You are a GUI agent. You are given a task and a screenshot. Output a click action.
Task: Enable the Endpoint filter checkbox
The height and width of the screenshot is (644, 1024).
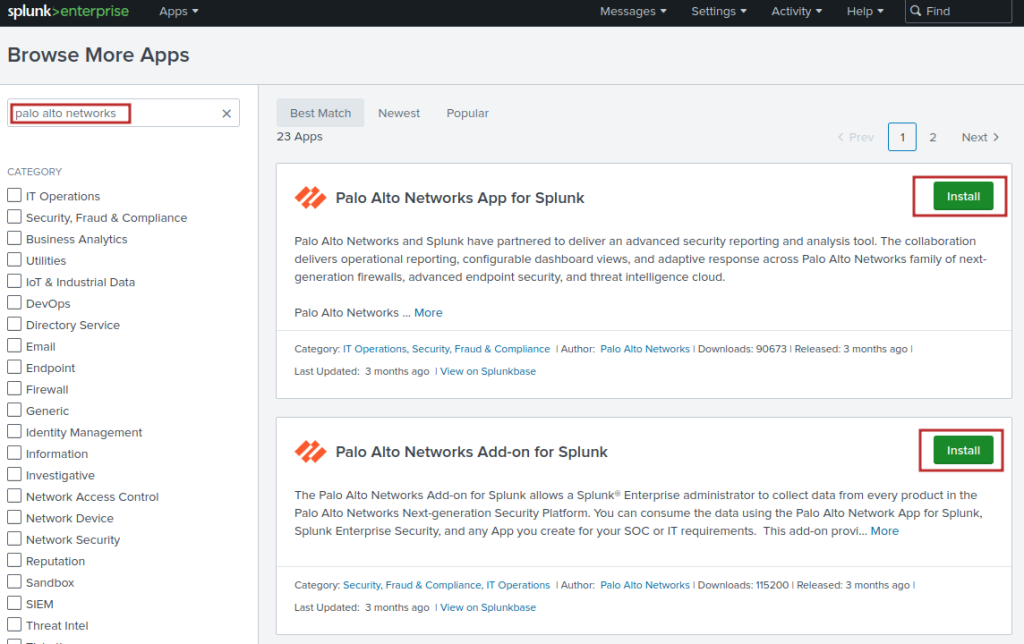click(14, 367)
